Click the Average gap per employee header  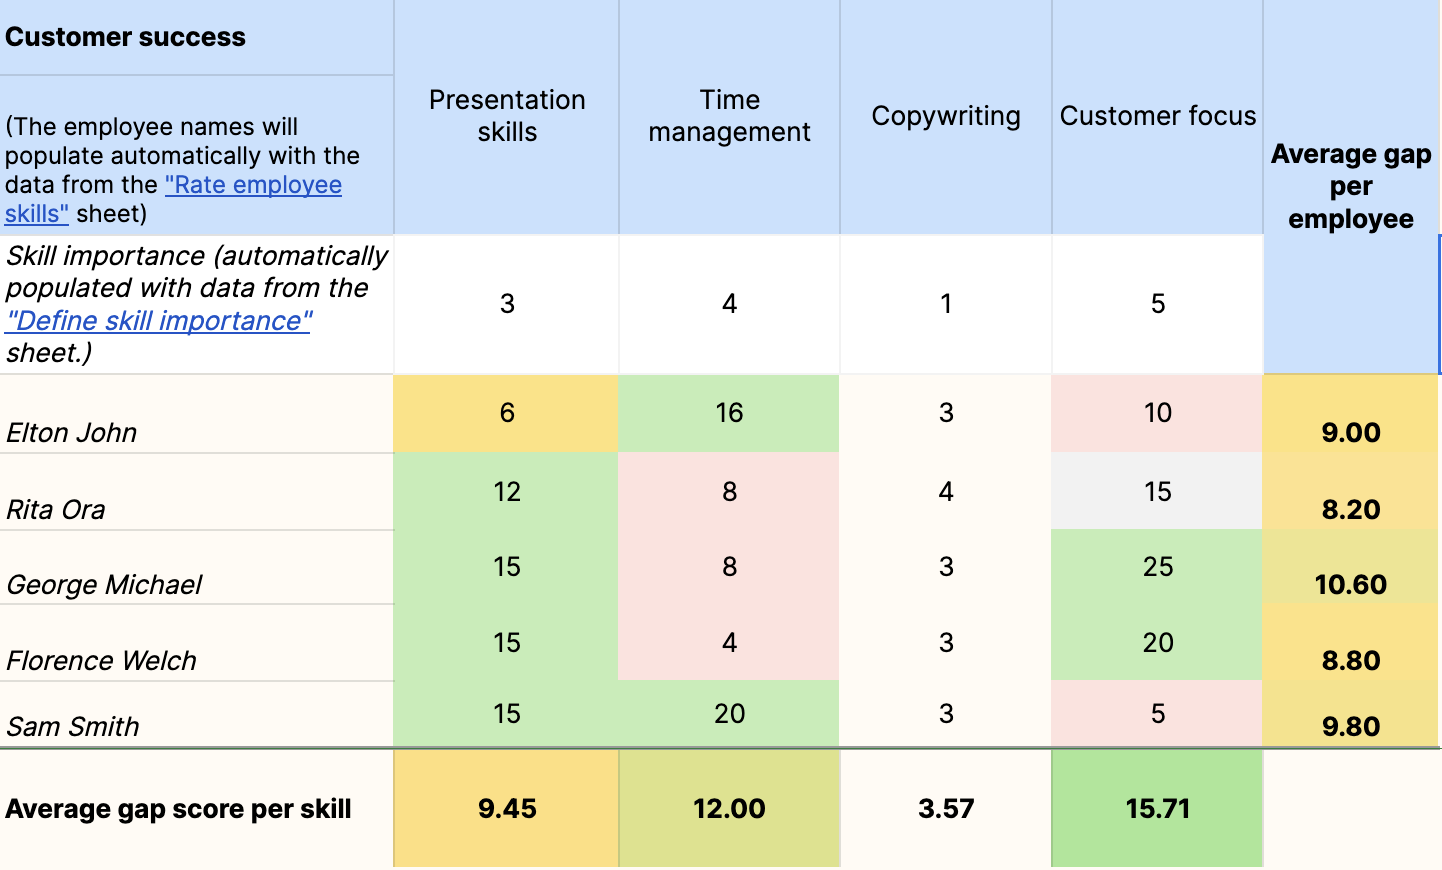click(x=1350, y=186)
